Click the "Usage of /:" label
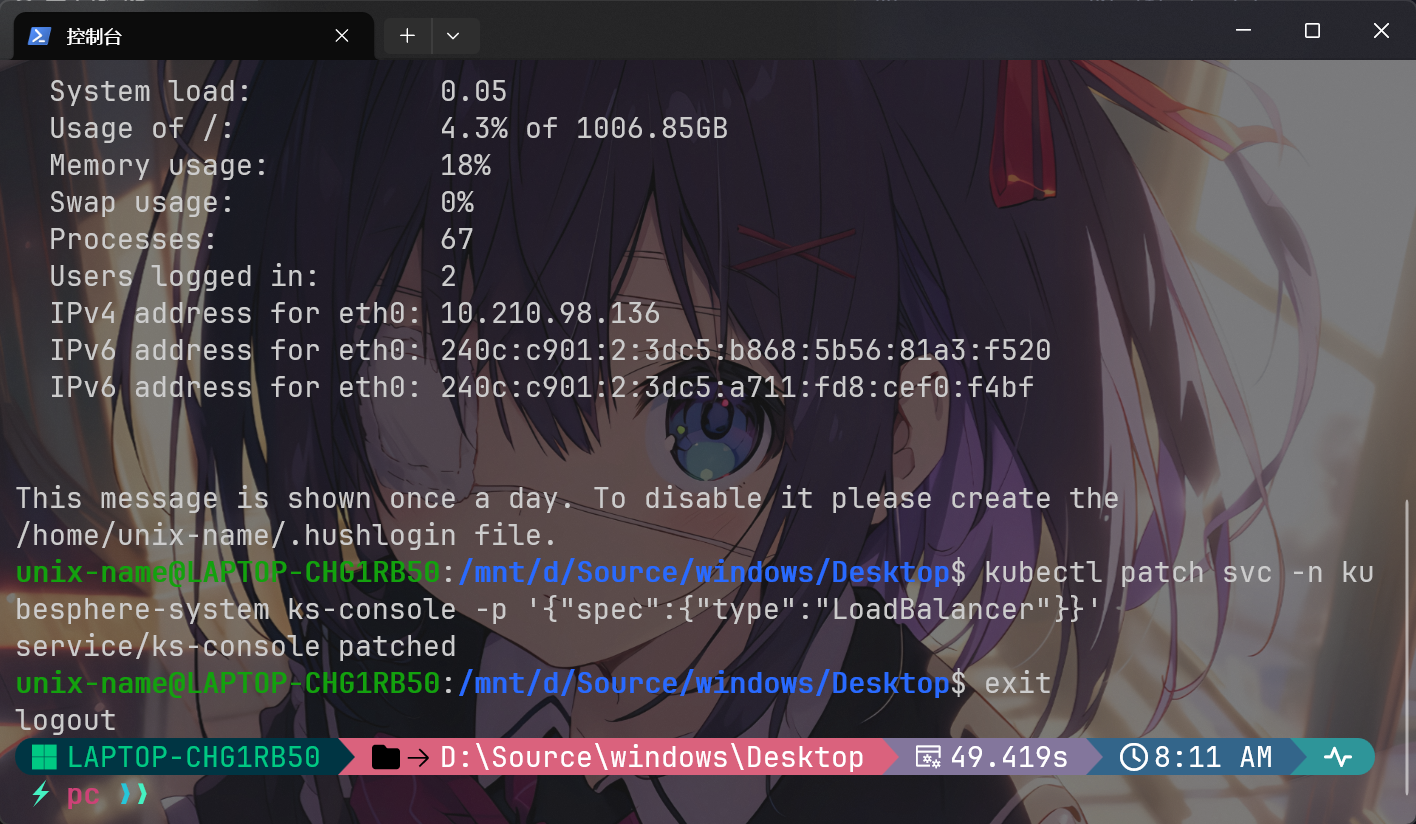1416x824 pixels. pyautogui.click(x=142, y=129)
